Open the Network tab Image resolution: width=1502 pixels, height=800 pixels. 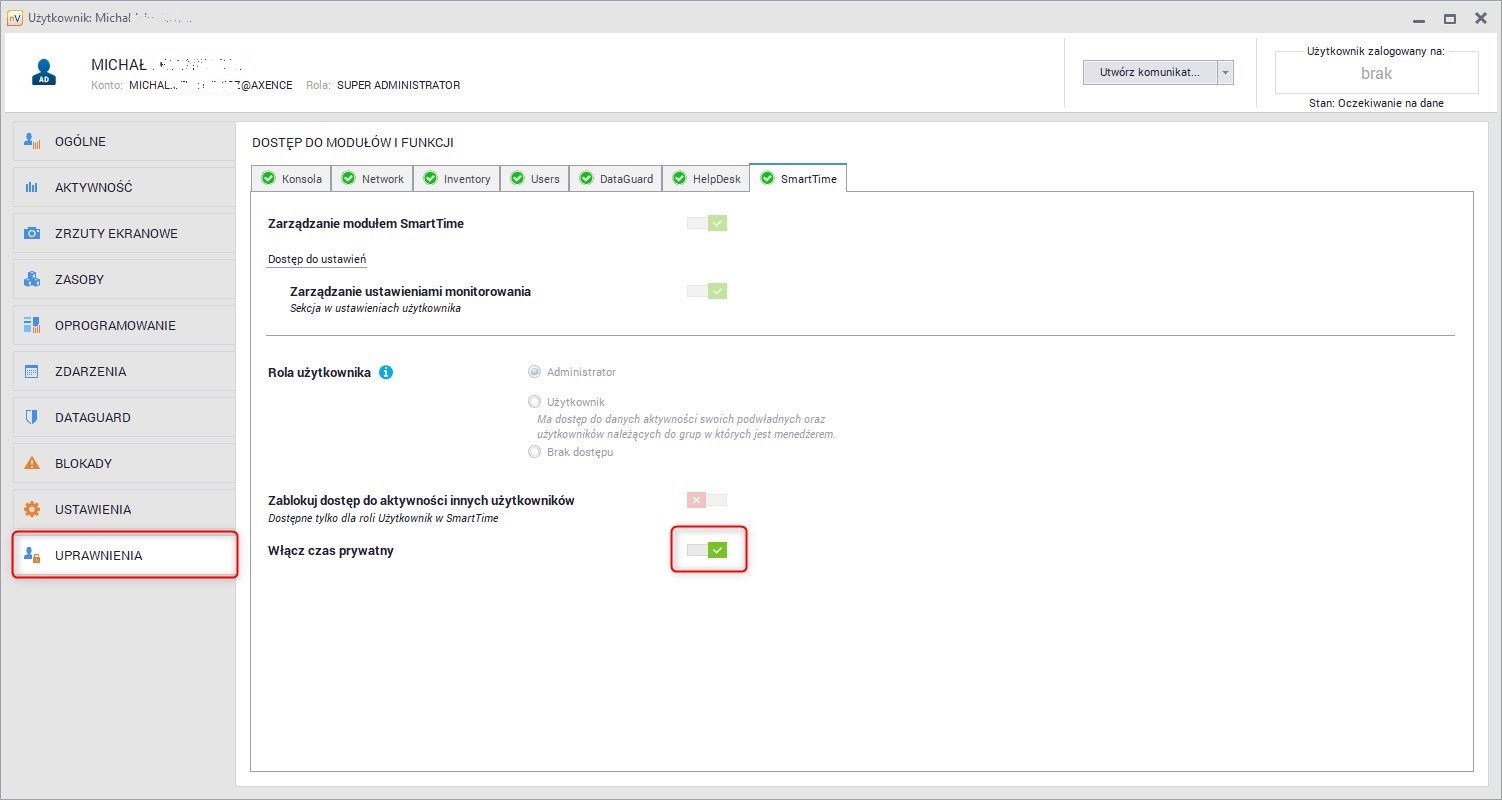coord(372,179)
